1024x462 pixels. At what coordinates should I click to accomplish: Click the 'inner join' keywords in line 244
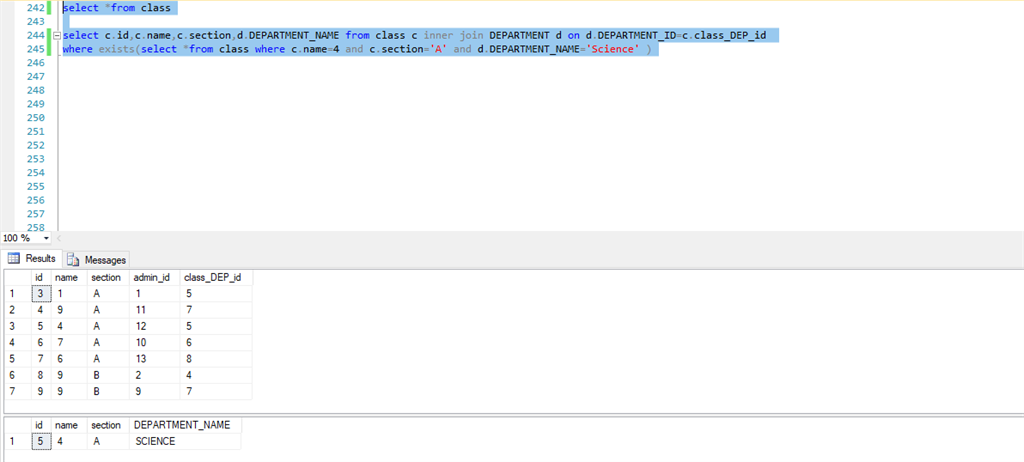point(453,35)
